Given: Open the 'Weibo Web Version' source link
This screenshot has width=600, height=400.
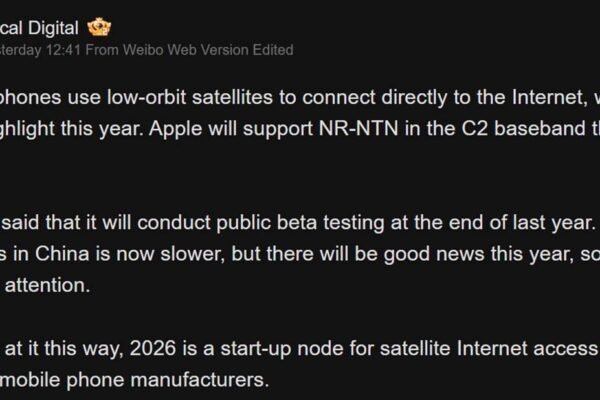Looking at the screenshot, I should (188, 49).
